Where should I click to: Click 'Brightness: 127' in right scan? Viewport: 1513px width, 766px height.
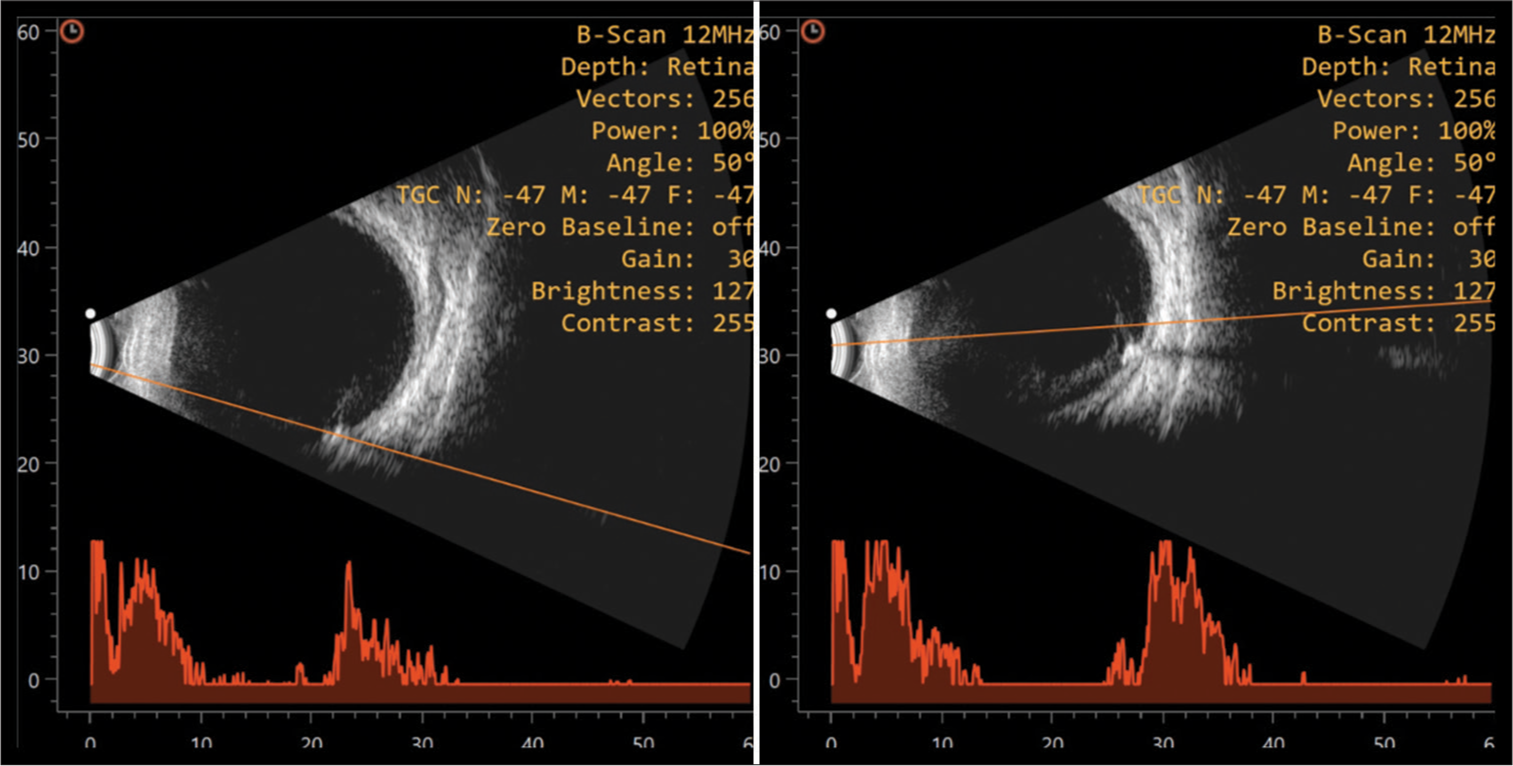pos(1383,291)
